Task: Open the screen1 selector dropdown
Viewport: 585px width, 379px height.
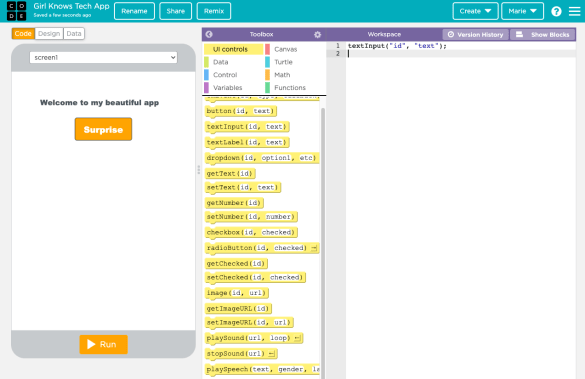Action: click(x=103, y=57)
